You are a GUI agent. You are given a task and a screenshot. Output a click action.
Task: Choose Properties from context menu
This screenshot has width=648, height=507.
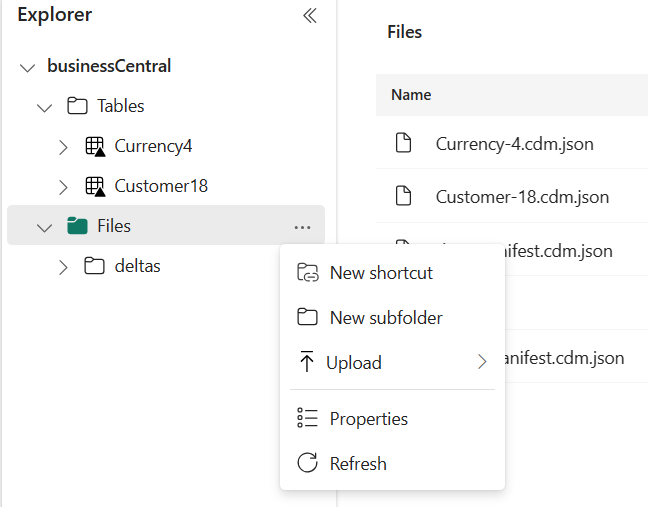point(392,419)
